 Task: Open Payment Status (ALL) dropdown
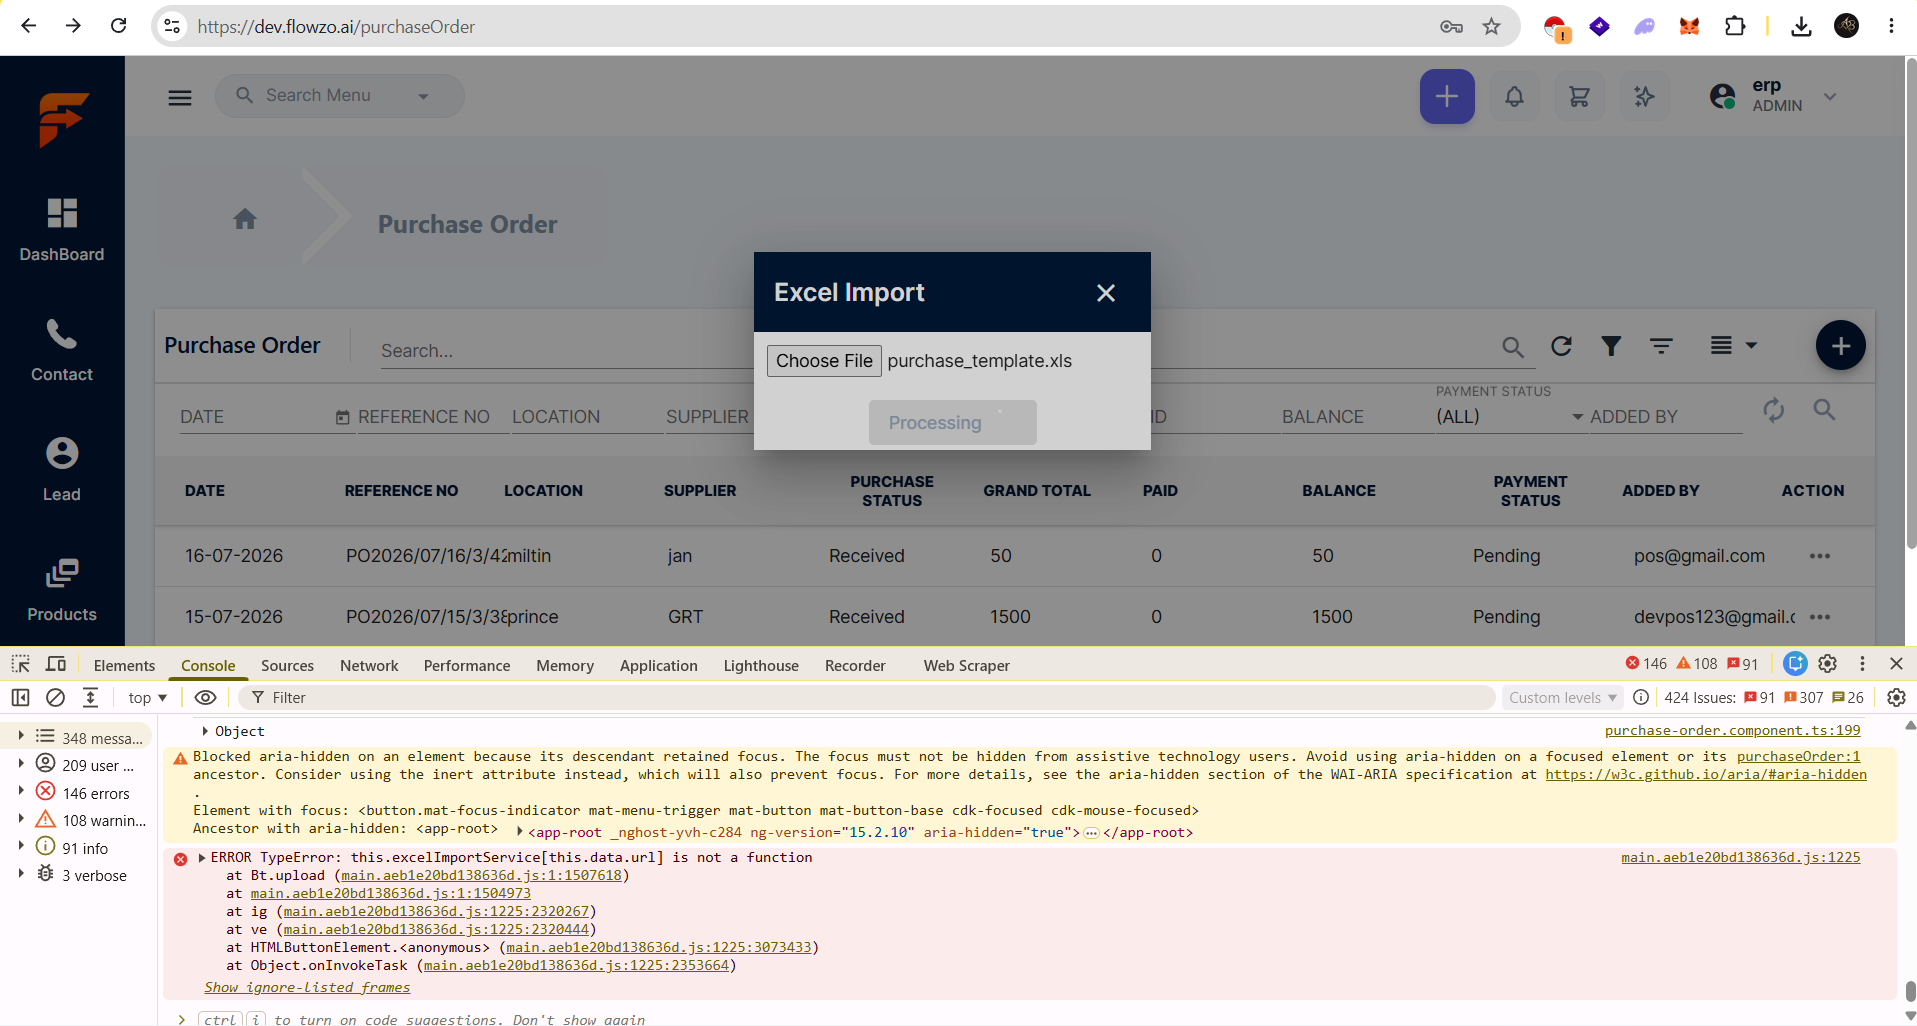[1509, 416]
